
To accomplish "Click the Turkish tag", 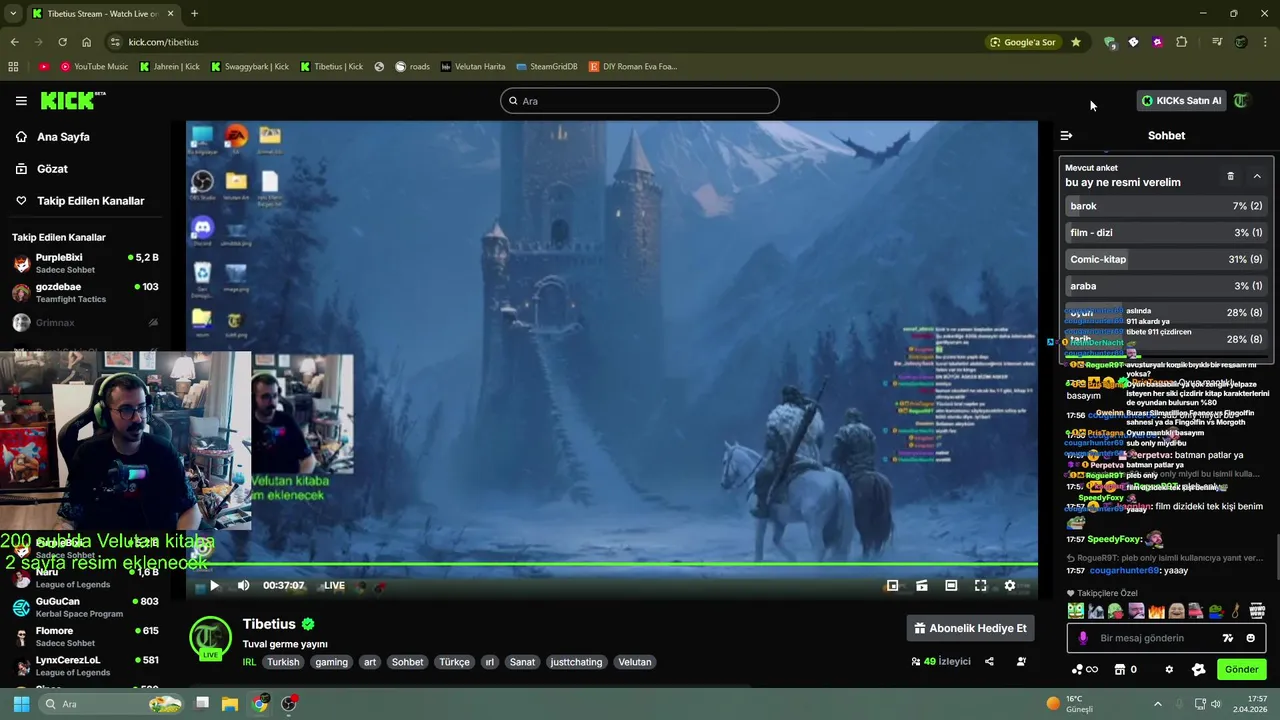I will coord(283,662).
